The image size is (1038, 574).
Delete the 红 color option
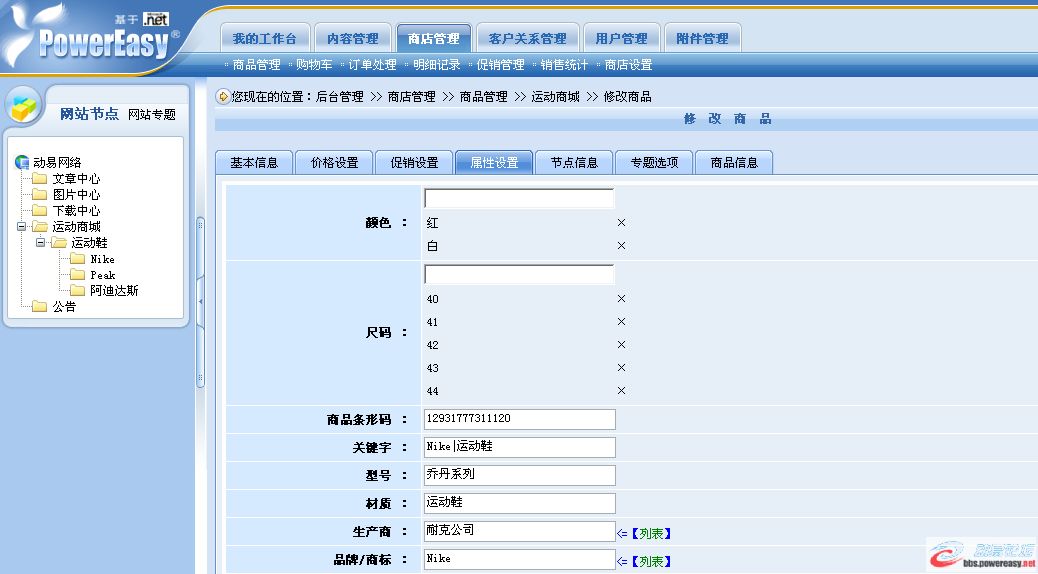pos(621,223)
